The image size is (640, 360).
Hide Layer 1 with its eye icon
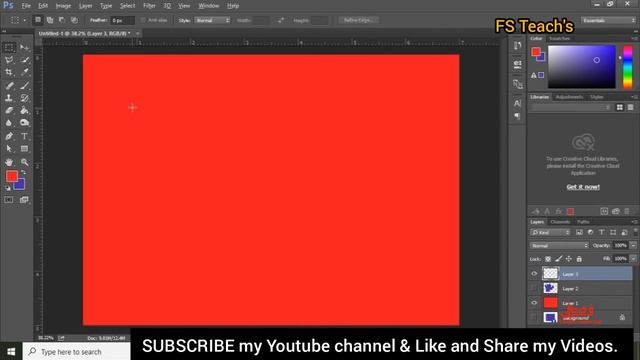tap(534, 303)
